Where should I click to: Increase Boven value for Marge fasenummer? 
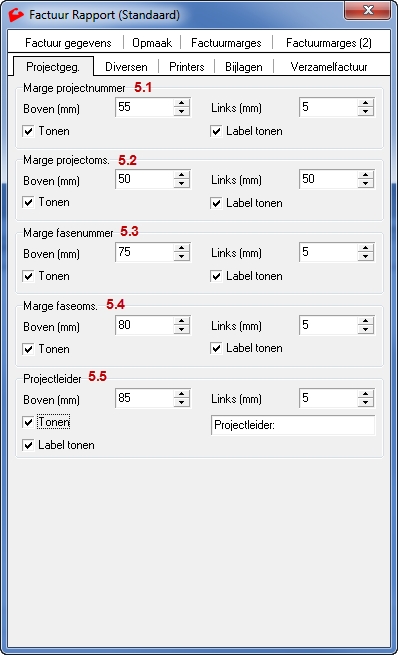tap(181, 248)
